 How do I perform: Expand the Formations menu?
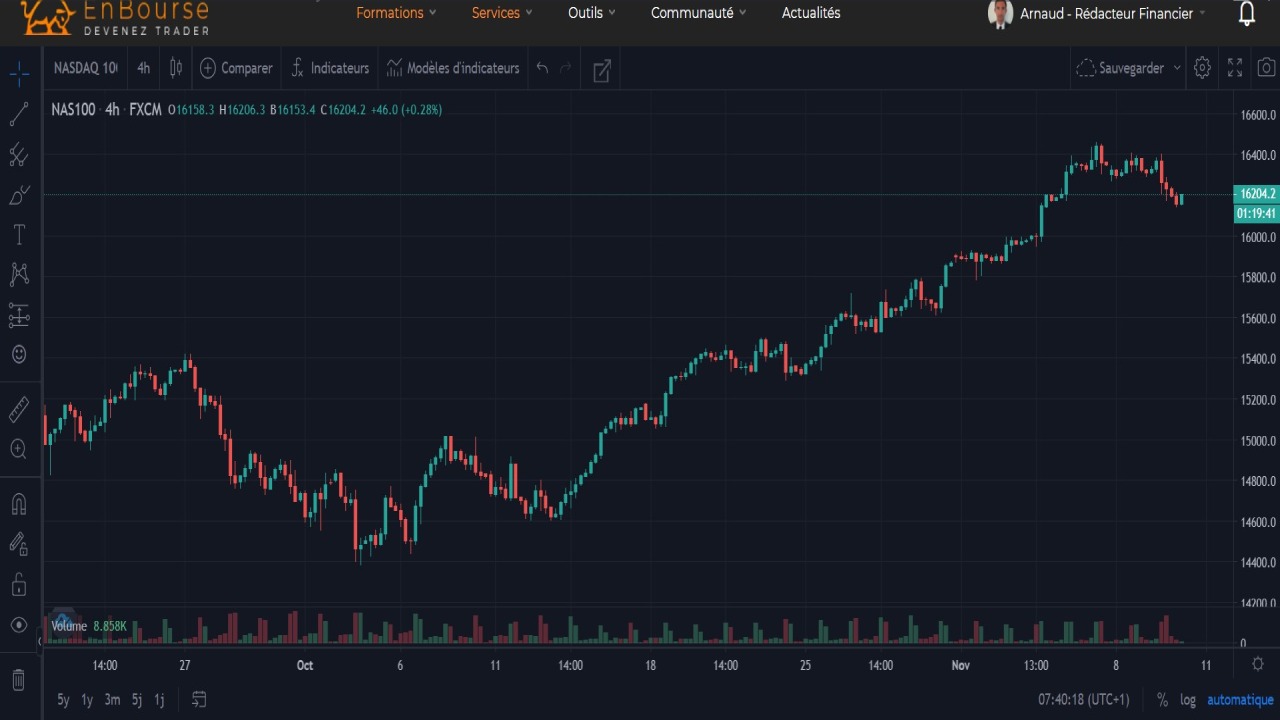(396, 13)
